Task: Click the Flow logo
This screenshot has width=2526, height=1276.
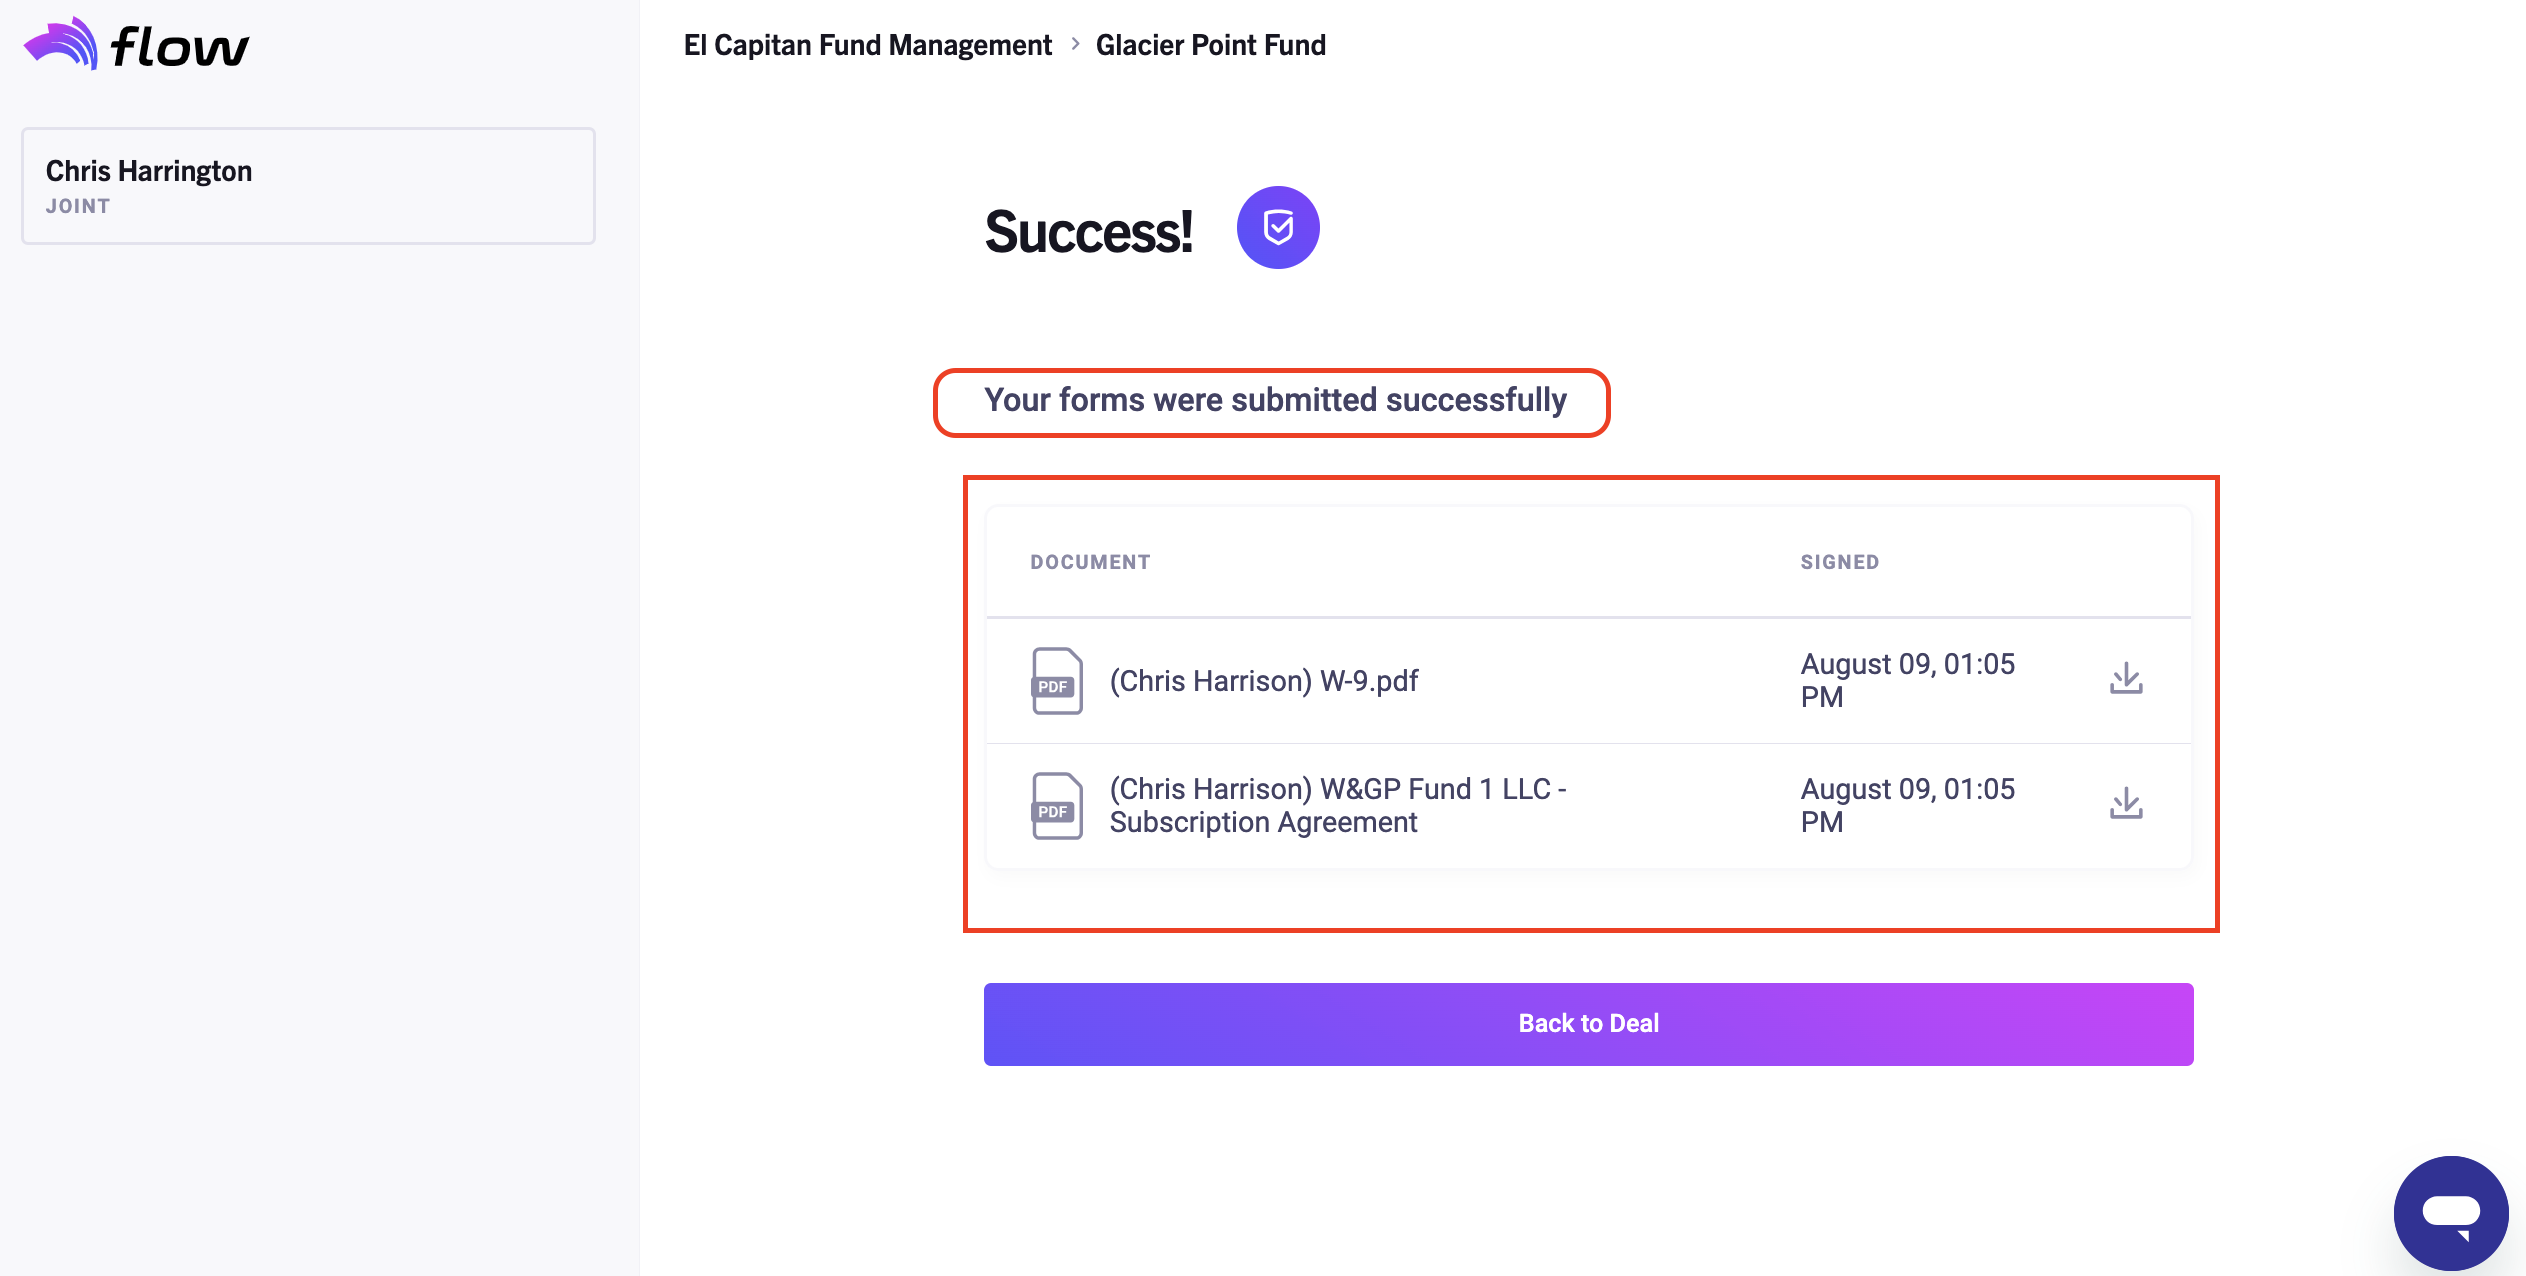Action: pyautogui.click(x=137, y=45)
